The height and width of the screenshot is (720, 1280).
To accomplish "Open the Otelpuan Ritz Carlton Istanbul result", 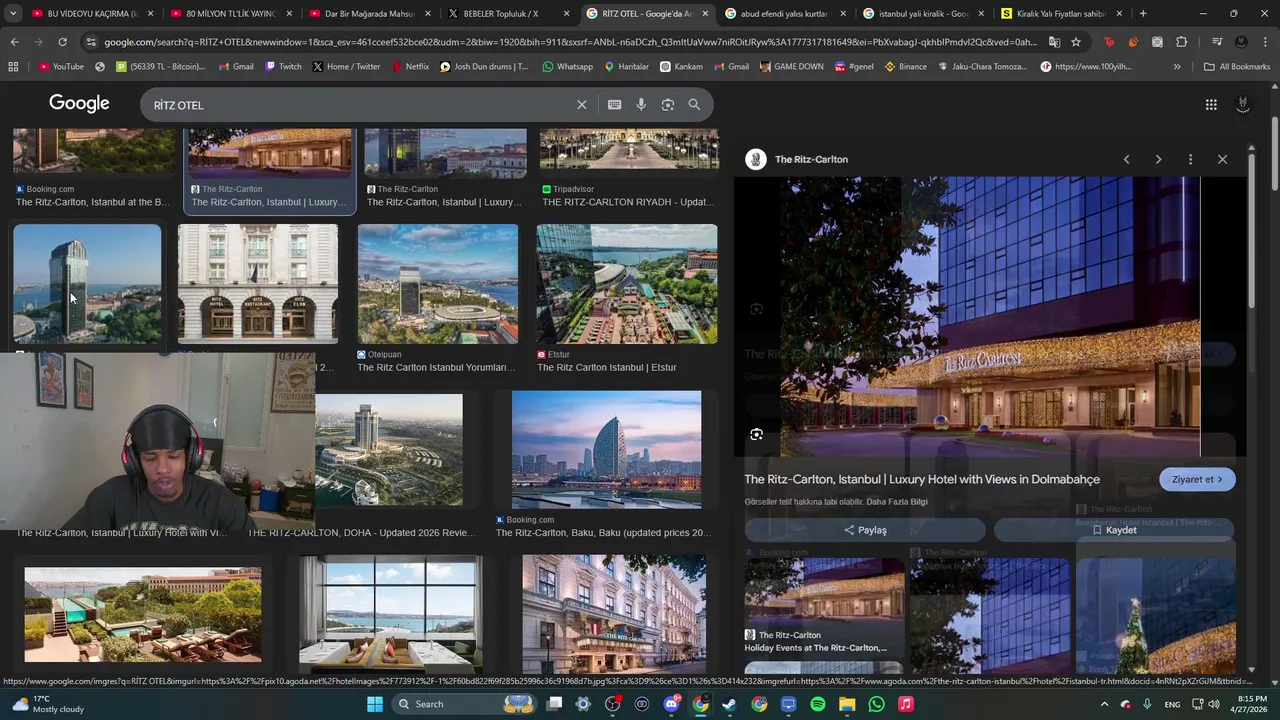I will coord(438,298).
